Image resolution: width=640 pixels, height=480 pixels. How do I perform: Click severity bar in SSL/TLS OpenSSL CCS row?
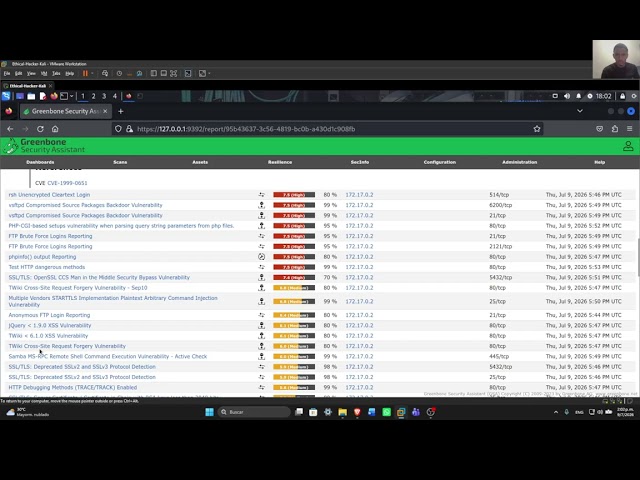294,278
